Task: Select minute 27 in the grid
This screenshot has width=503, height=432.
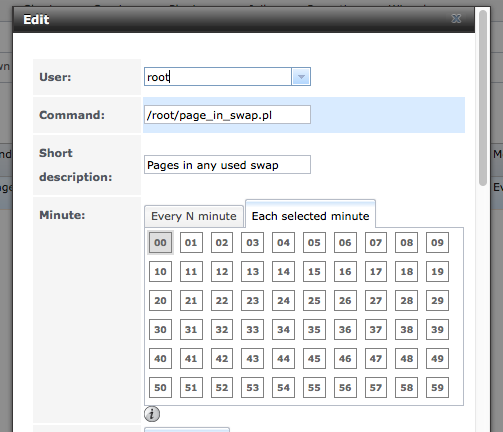Action: (x=376, y=301)
